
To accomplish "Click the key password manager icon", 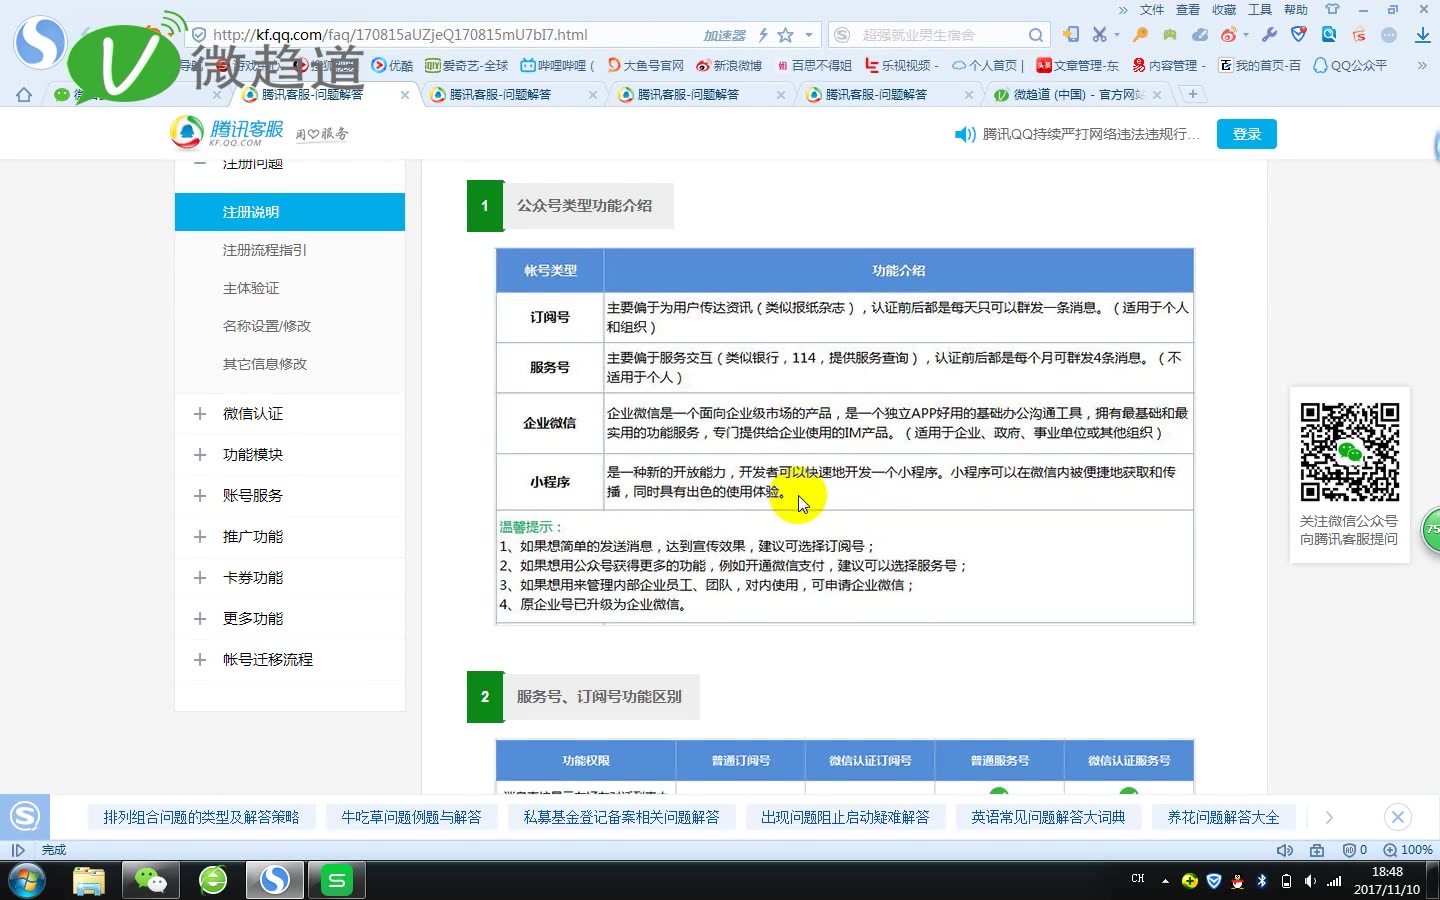I will 1140,35.
